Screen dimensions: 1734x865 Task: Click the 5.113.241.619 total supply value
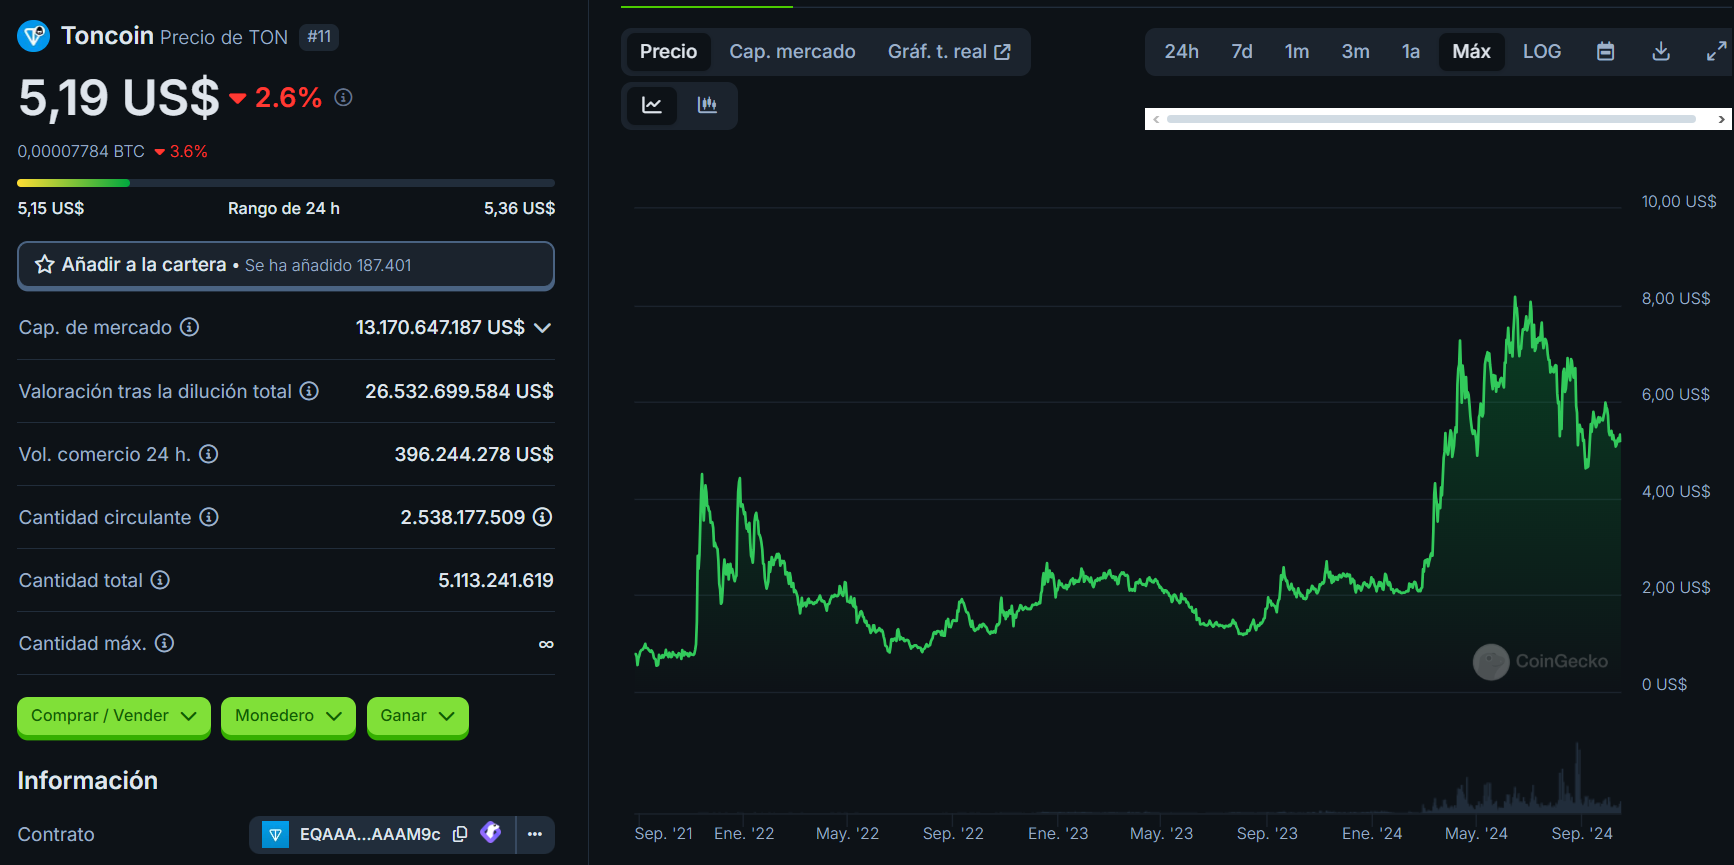click(x=496, y=580)
